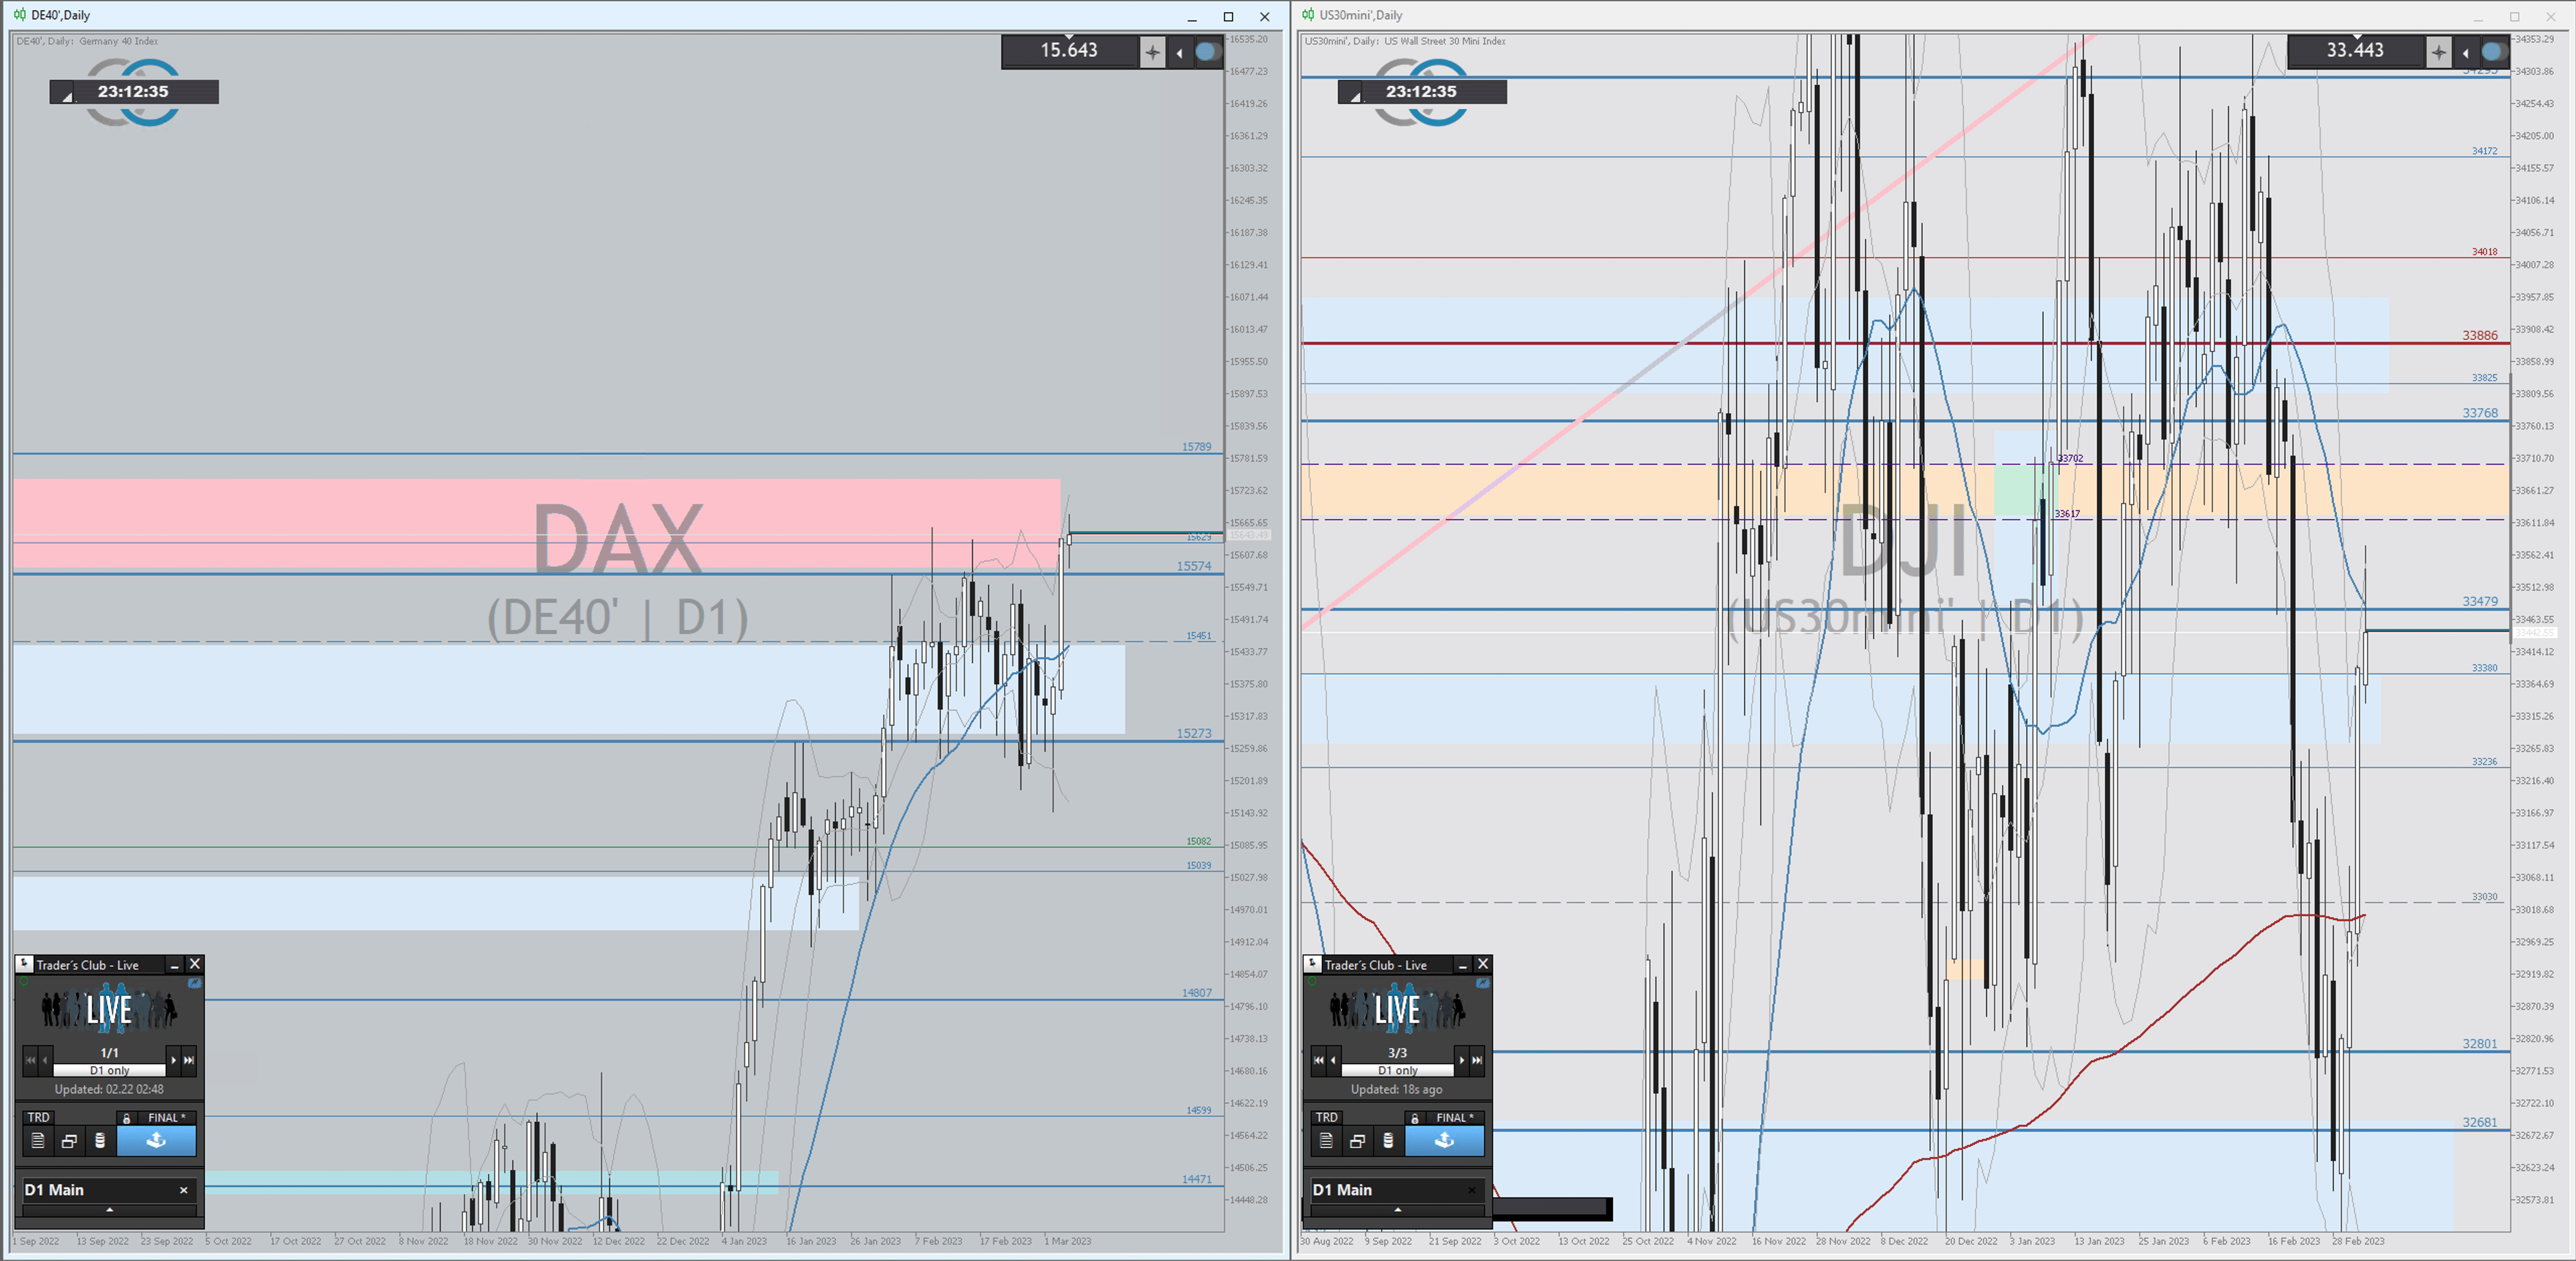2576x1261 pixels.
Task: Minimize the Trader's Club panel on DE40 chart
Action: (x=174, y=965)
